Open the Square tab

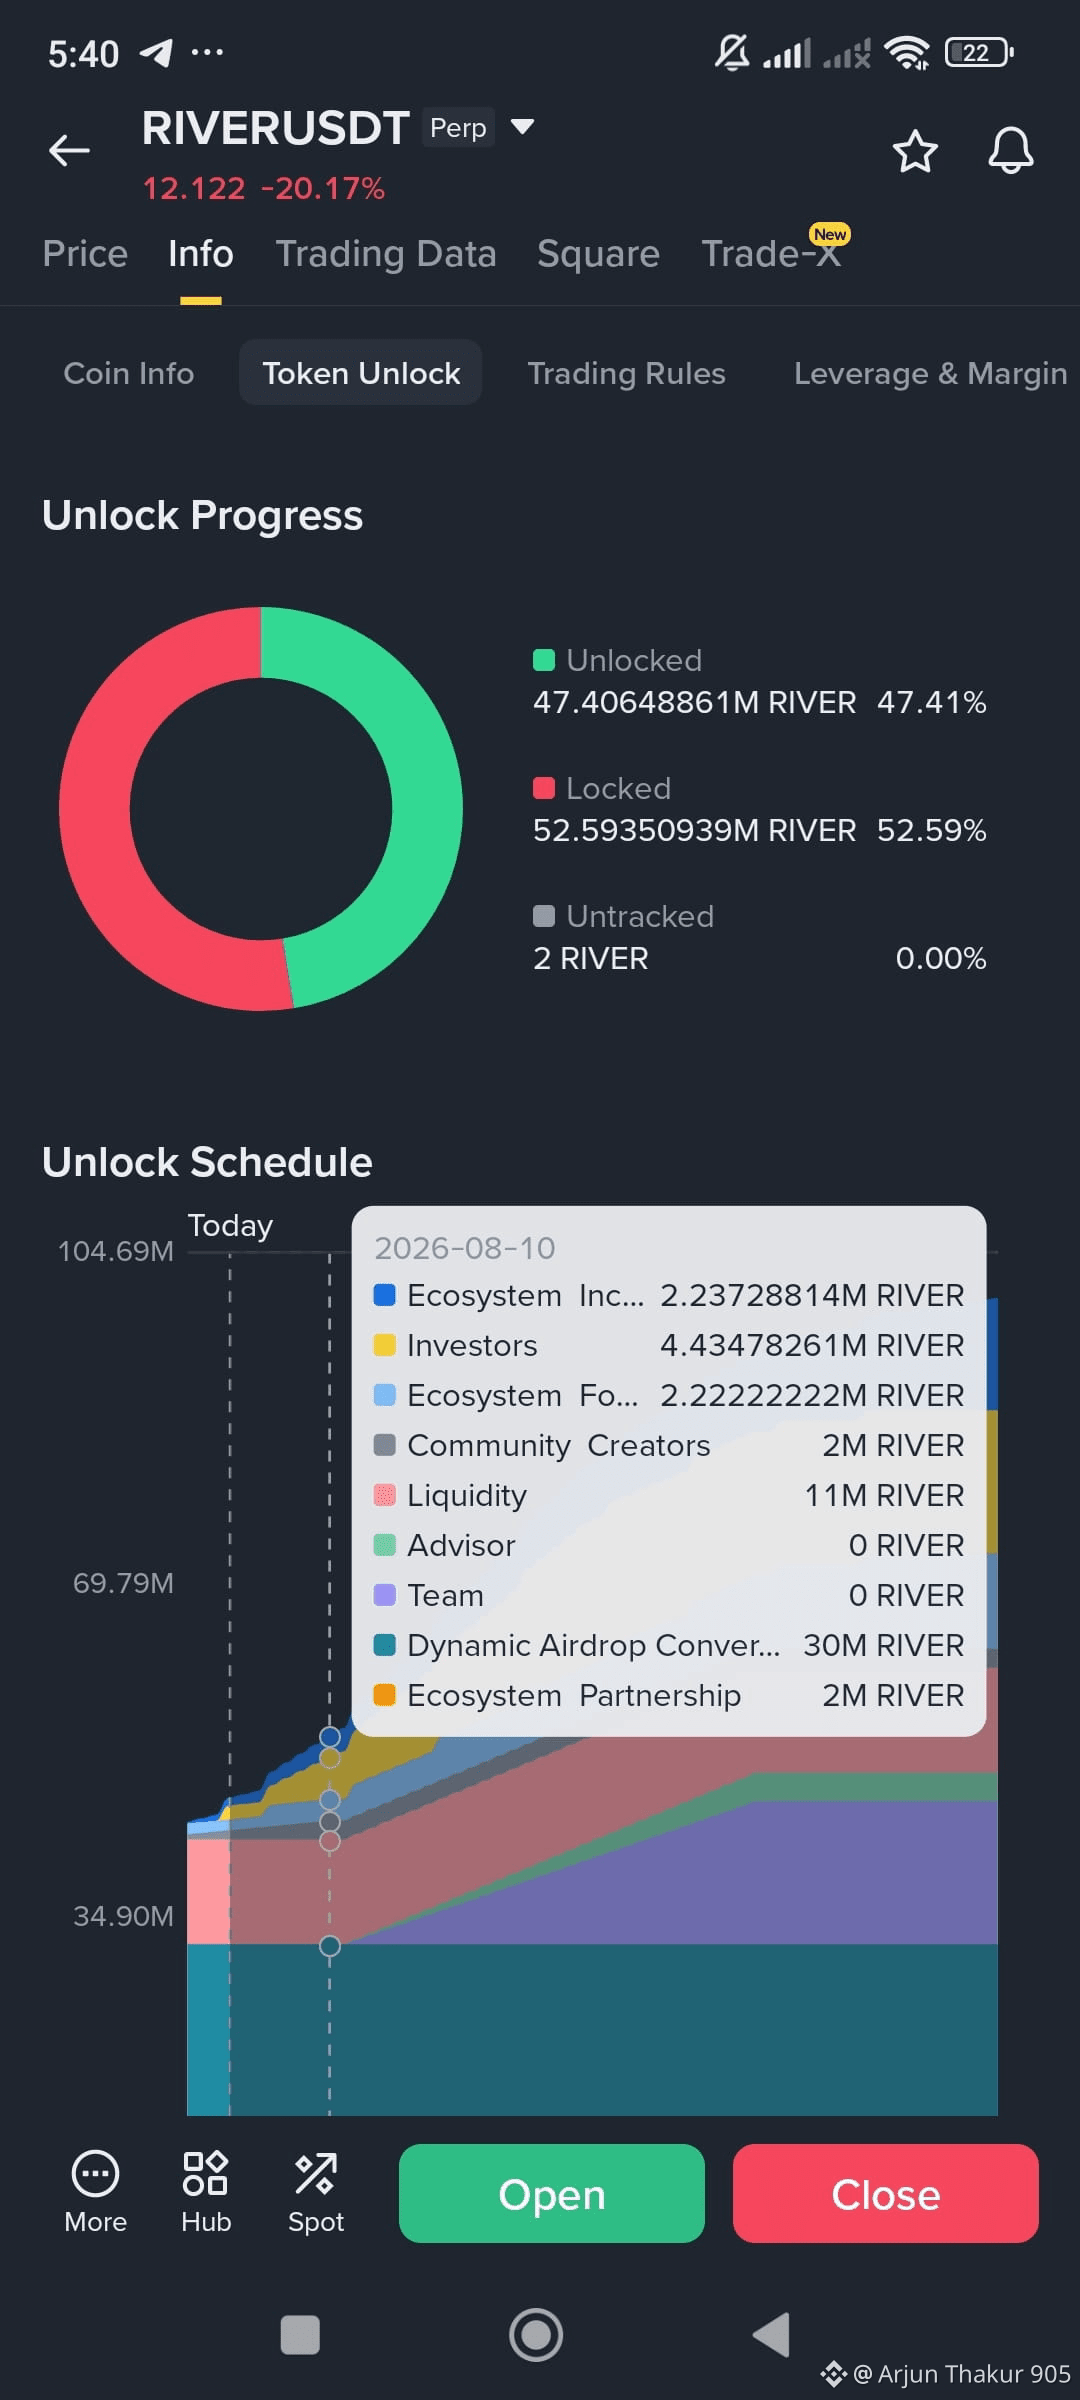(x=598, y=254)
